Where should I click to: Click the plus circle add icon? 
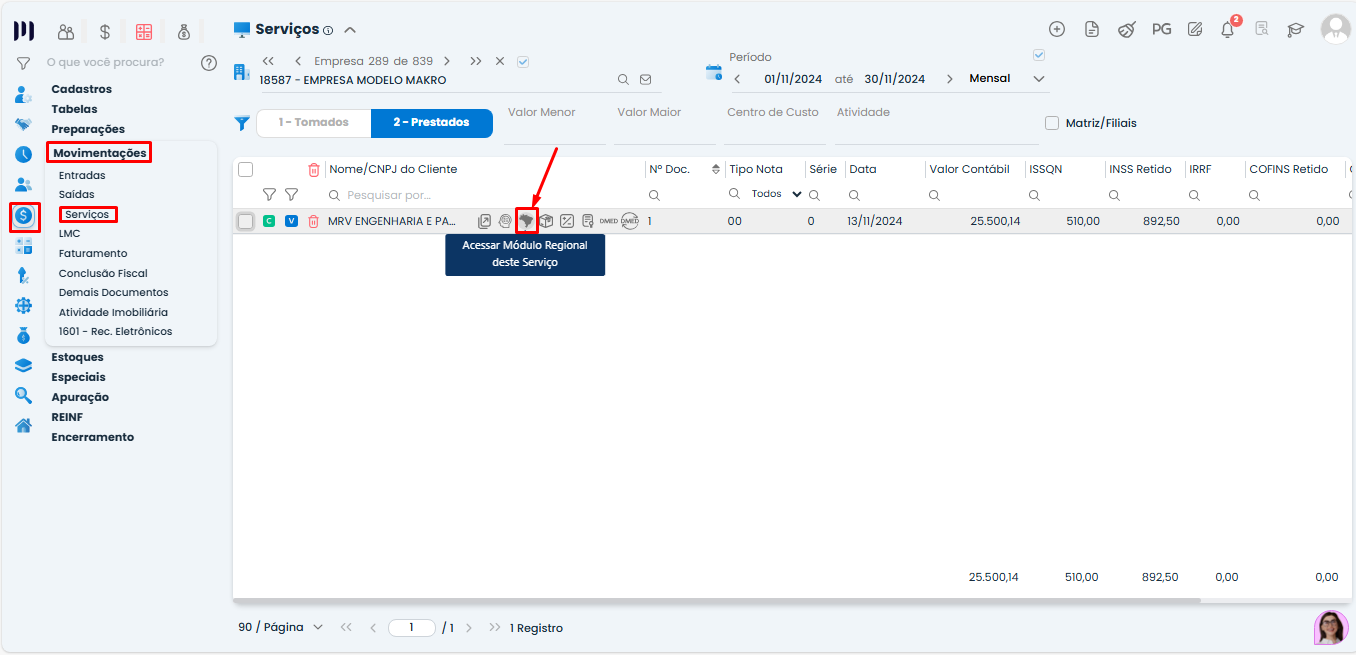(x=1057, y=29)
